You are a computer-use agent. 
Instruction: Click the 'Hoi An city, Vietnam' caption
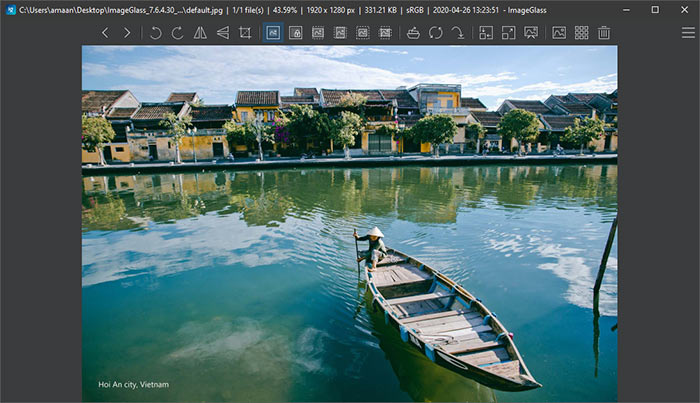133,384
